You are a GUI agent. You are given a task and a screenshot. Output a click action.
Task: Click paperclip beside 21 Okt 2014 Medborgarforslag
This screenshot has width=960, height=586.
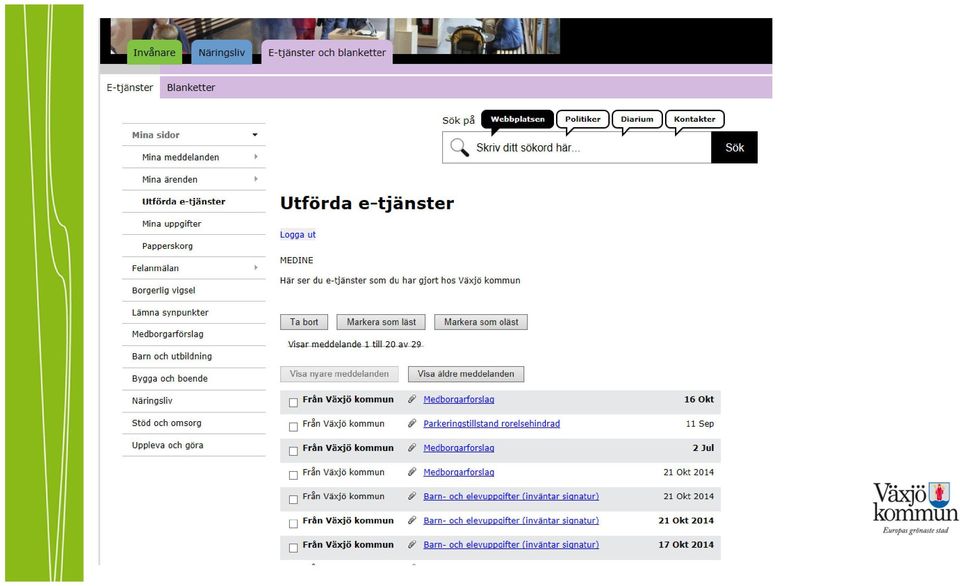(412, 472)
